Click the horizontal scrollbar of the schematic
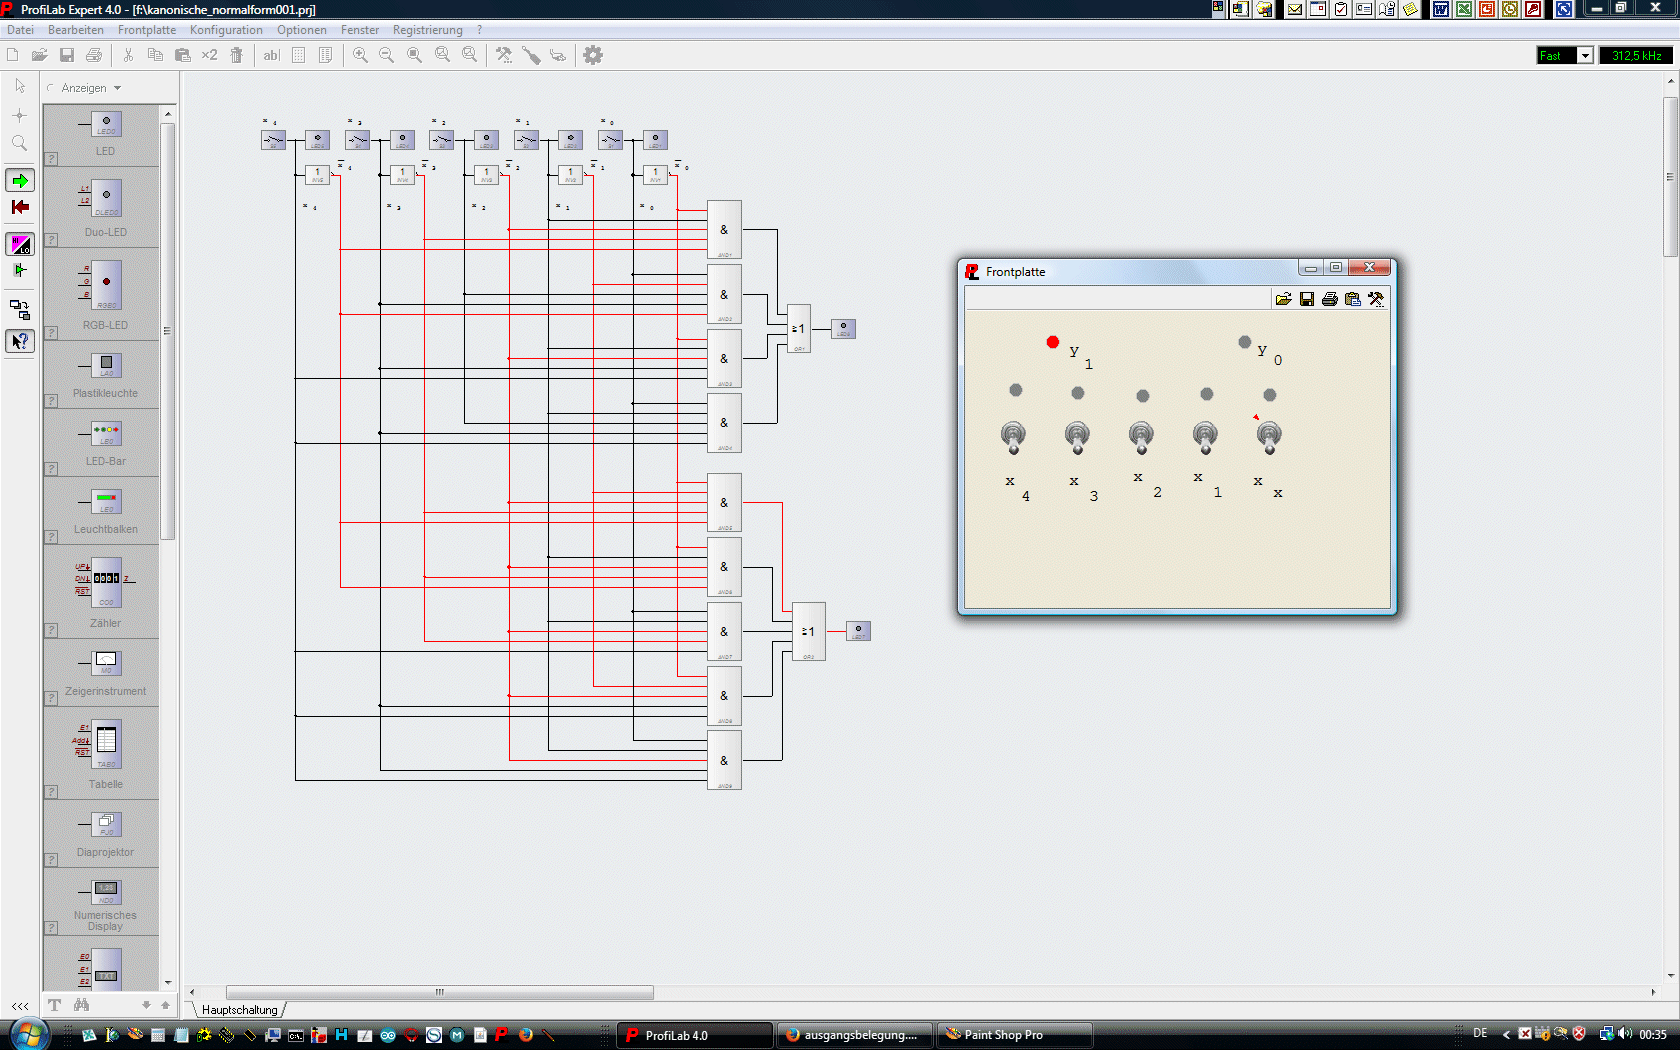The width and height of the screenshot is (1680, 1050). (440, 992)
